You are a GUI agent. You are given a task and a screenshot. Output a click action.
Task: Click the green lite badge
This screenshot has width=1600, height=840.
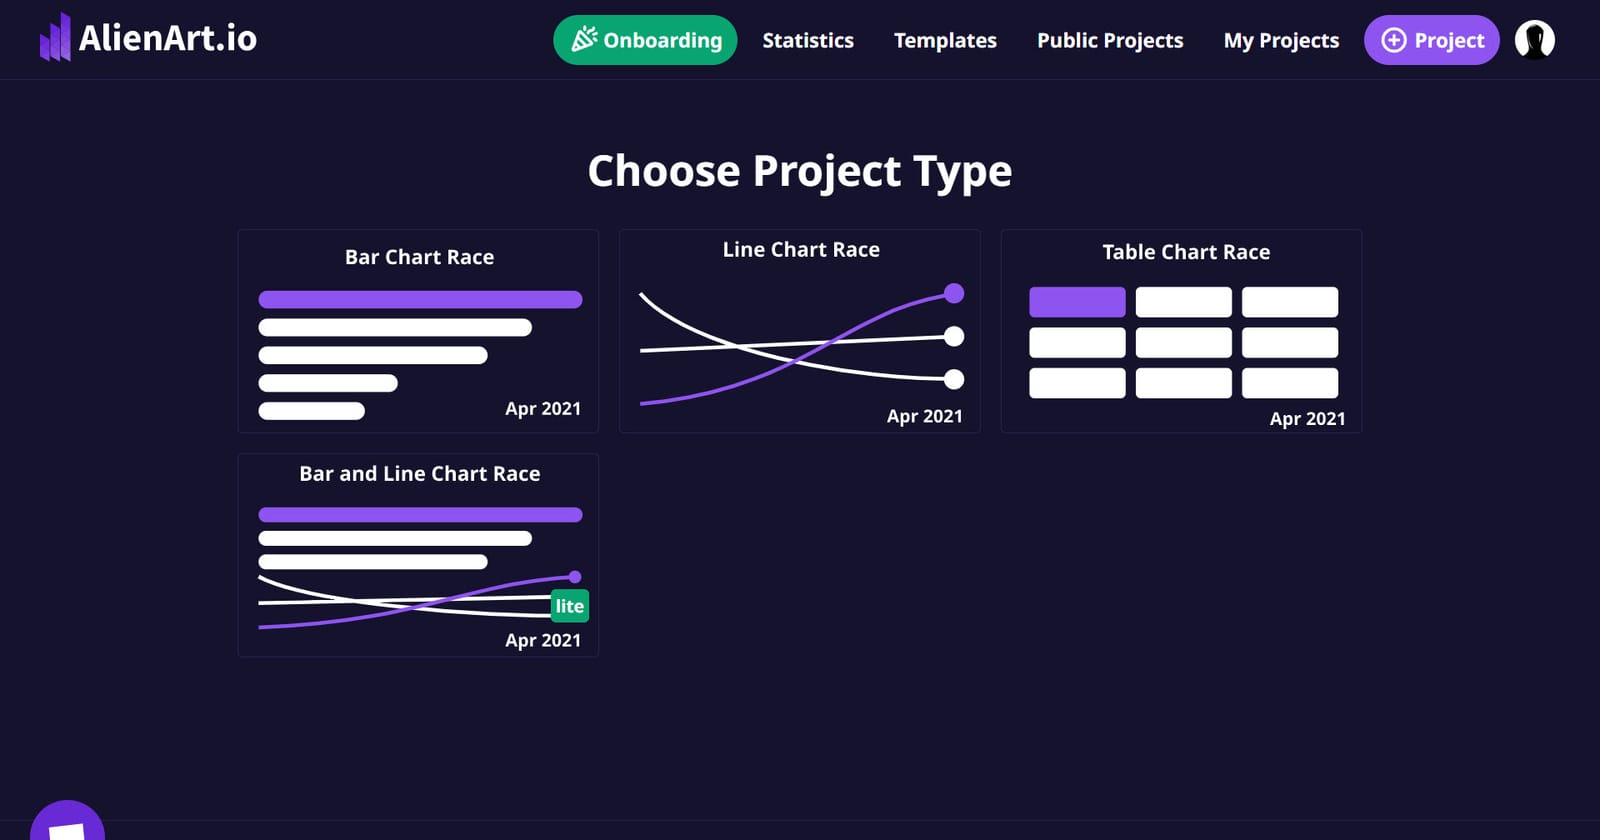(x=569, y=606)
